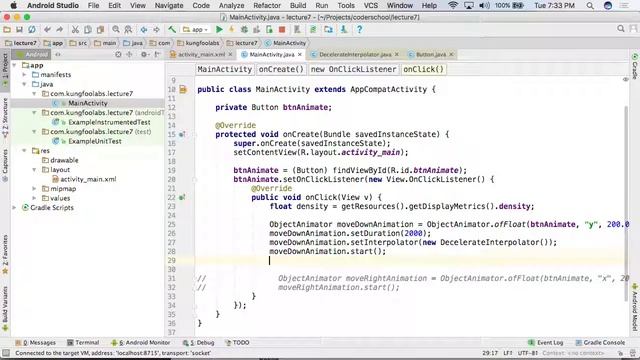Open the Terminal tool window
Screen dimensions: 640x360
83,342
